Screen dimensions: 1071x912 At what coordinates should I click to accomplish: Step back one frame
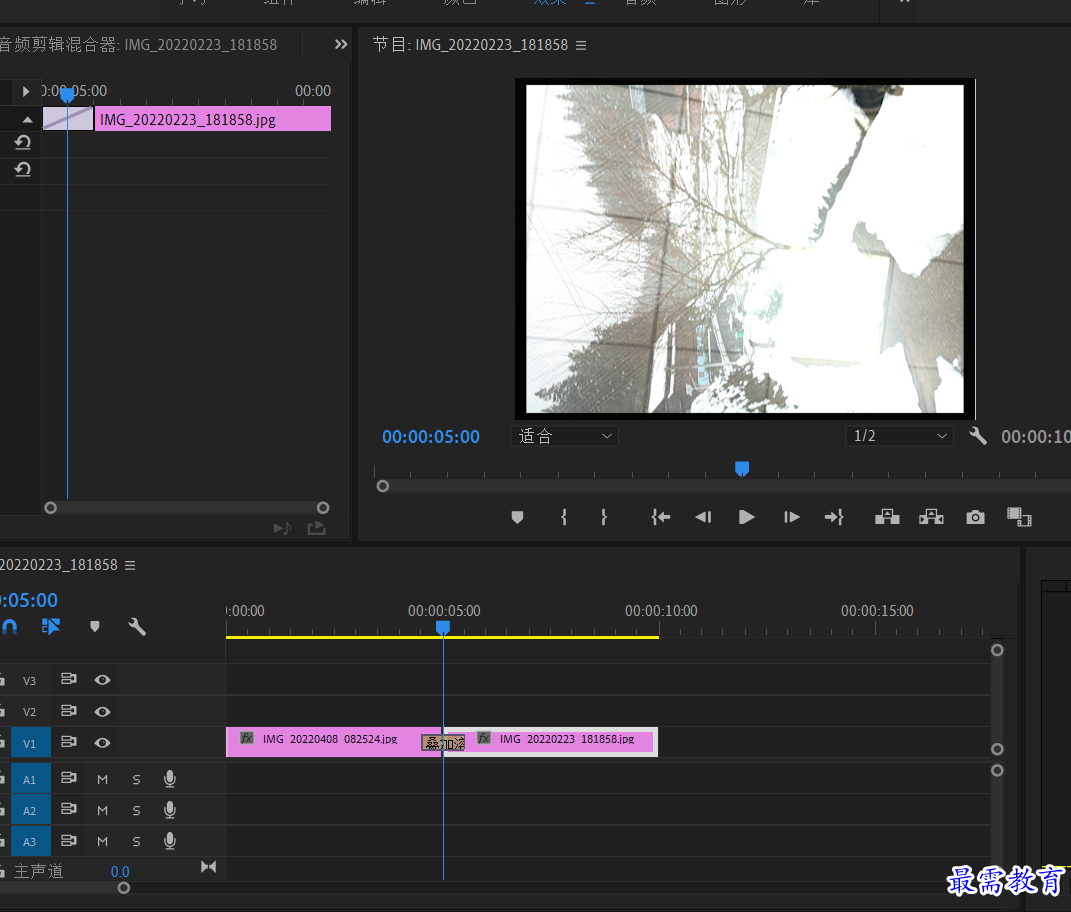point(704,517)
